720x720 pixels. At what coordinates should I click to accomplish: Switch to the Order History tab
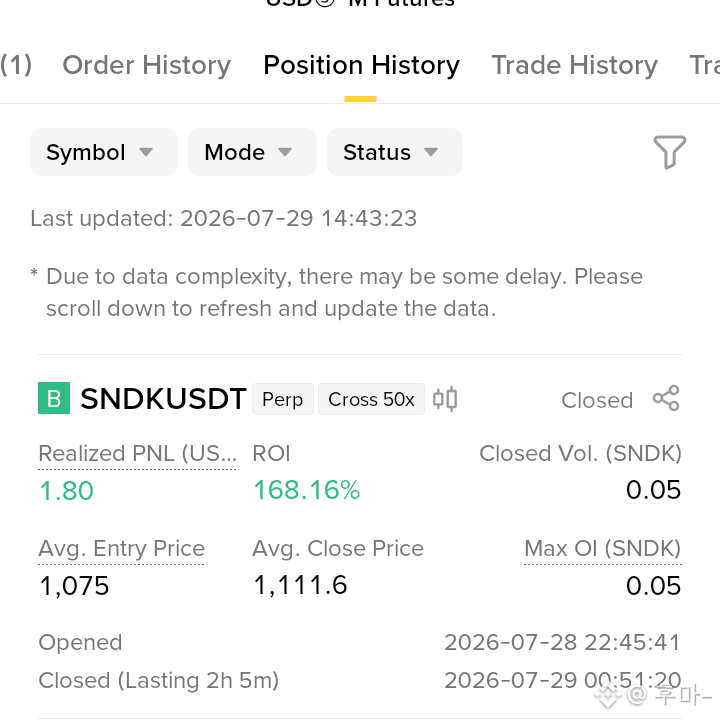pyautogui.click(x=146, y=65)
